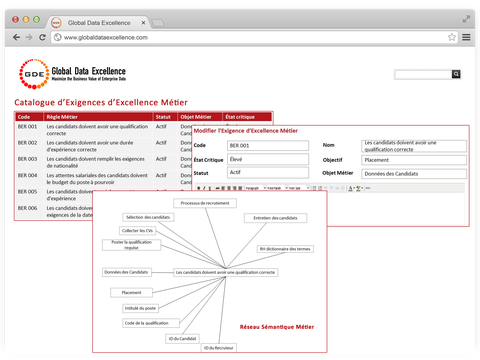The width and height of the screenshot is (480, 360).
Task: Select row BER 002 in the catalogue
Action: 103,146
